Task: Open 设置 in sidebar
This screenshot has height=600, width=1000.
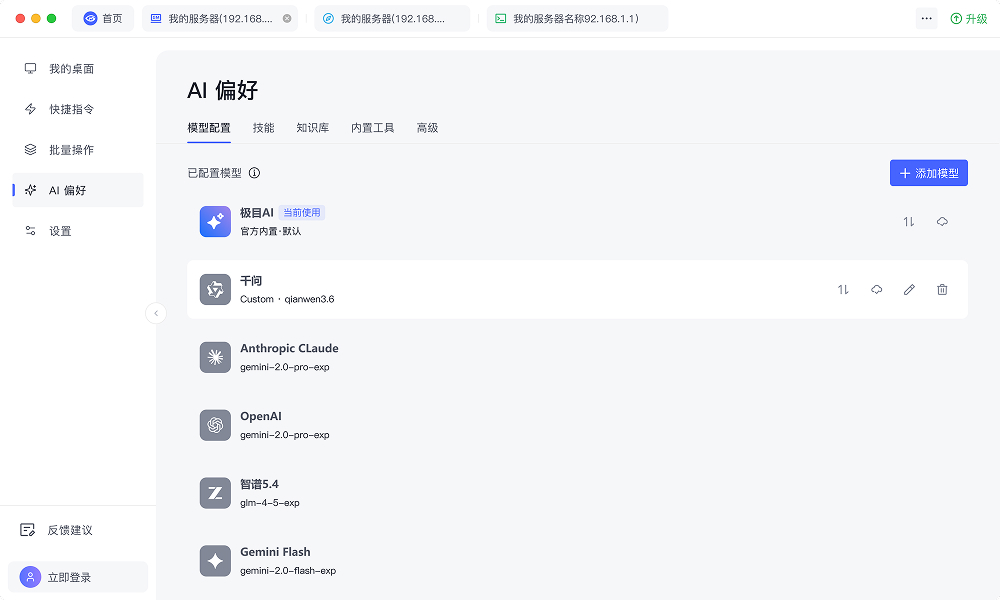Action: [78, 231]
